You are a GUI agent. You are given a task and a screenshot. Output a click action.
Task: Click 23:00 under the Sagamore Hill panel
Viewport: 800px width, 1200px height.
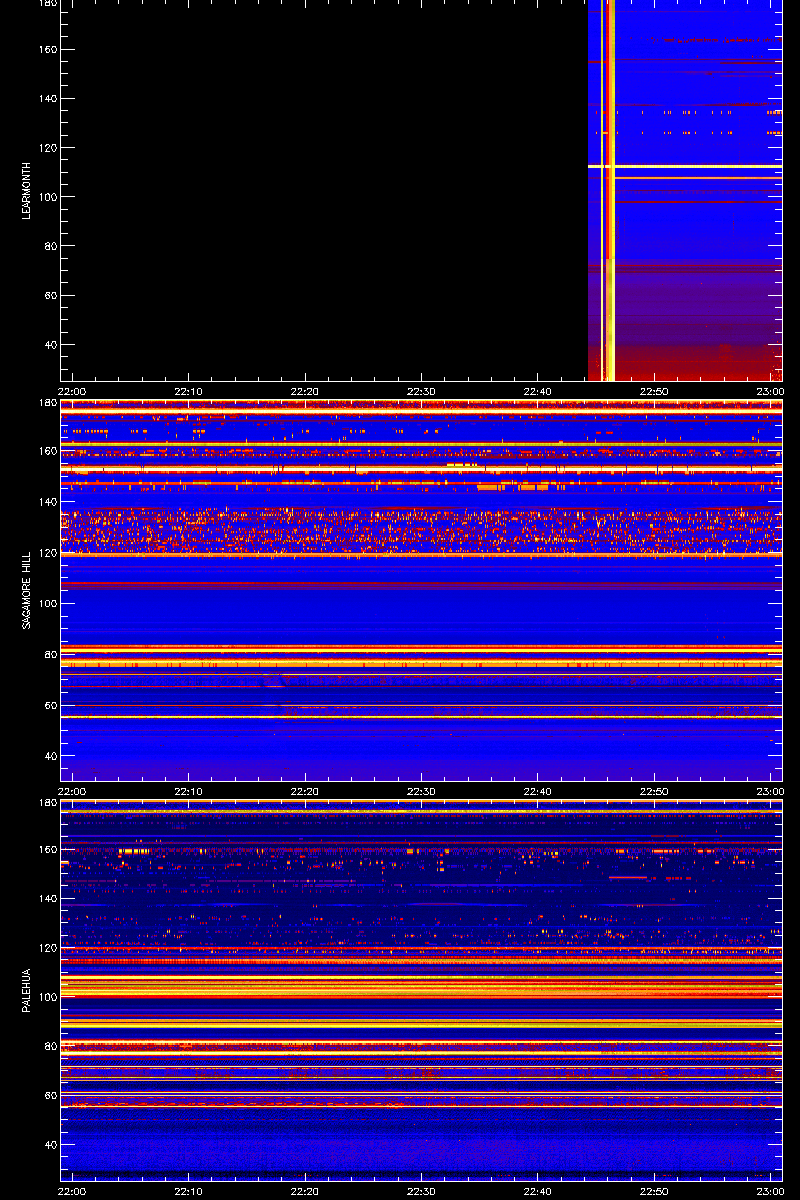tap(770, 791)
